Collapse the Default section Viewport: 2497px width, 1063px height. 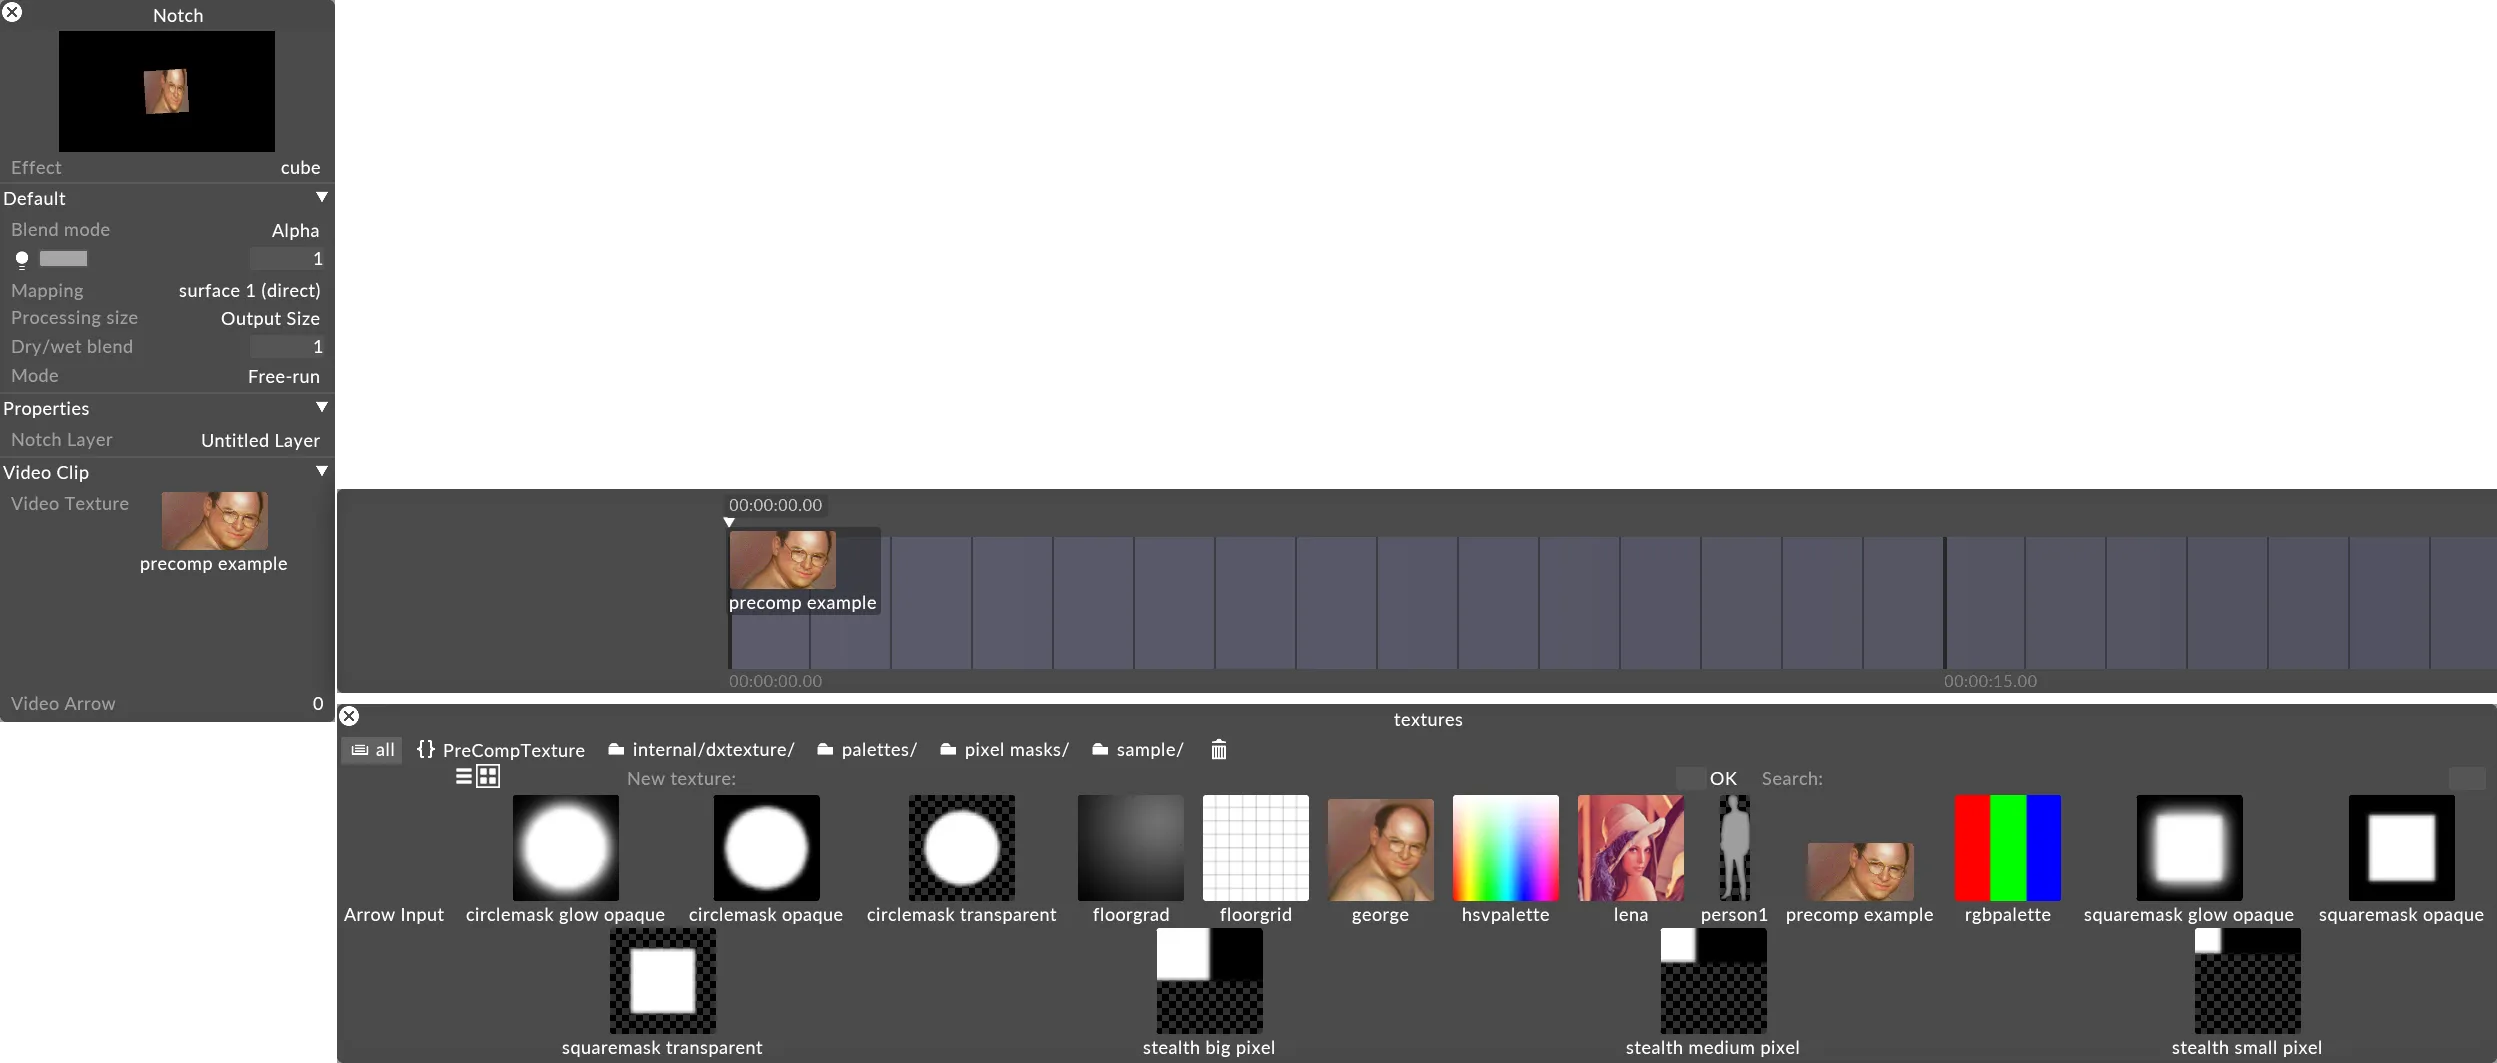pyautogui.click(x=322, y=198)
